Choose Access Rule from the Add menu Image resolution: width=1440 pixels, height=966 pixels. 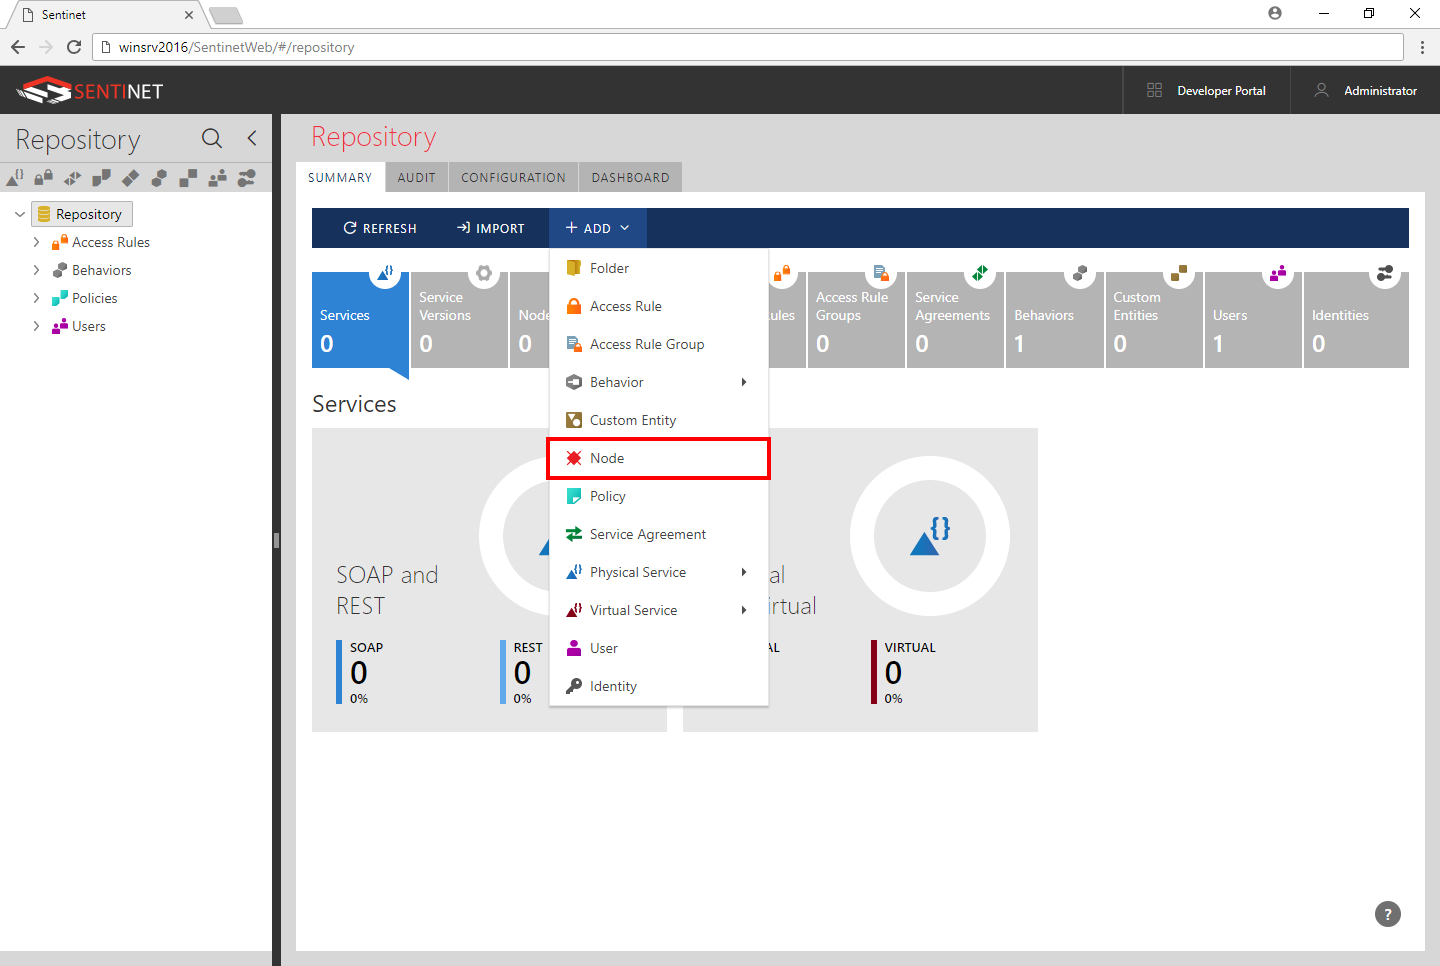tap(659, 306)
